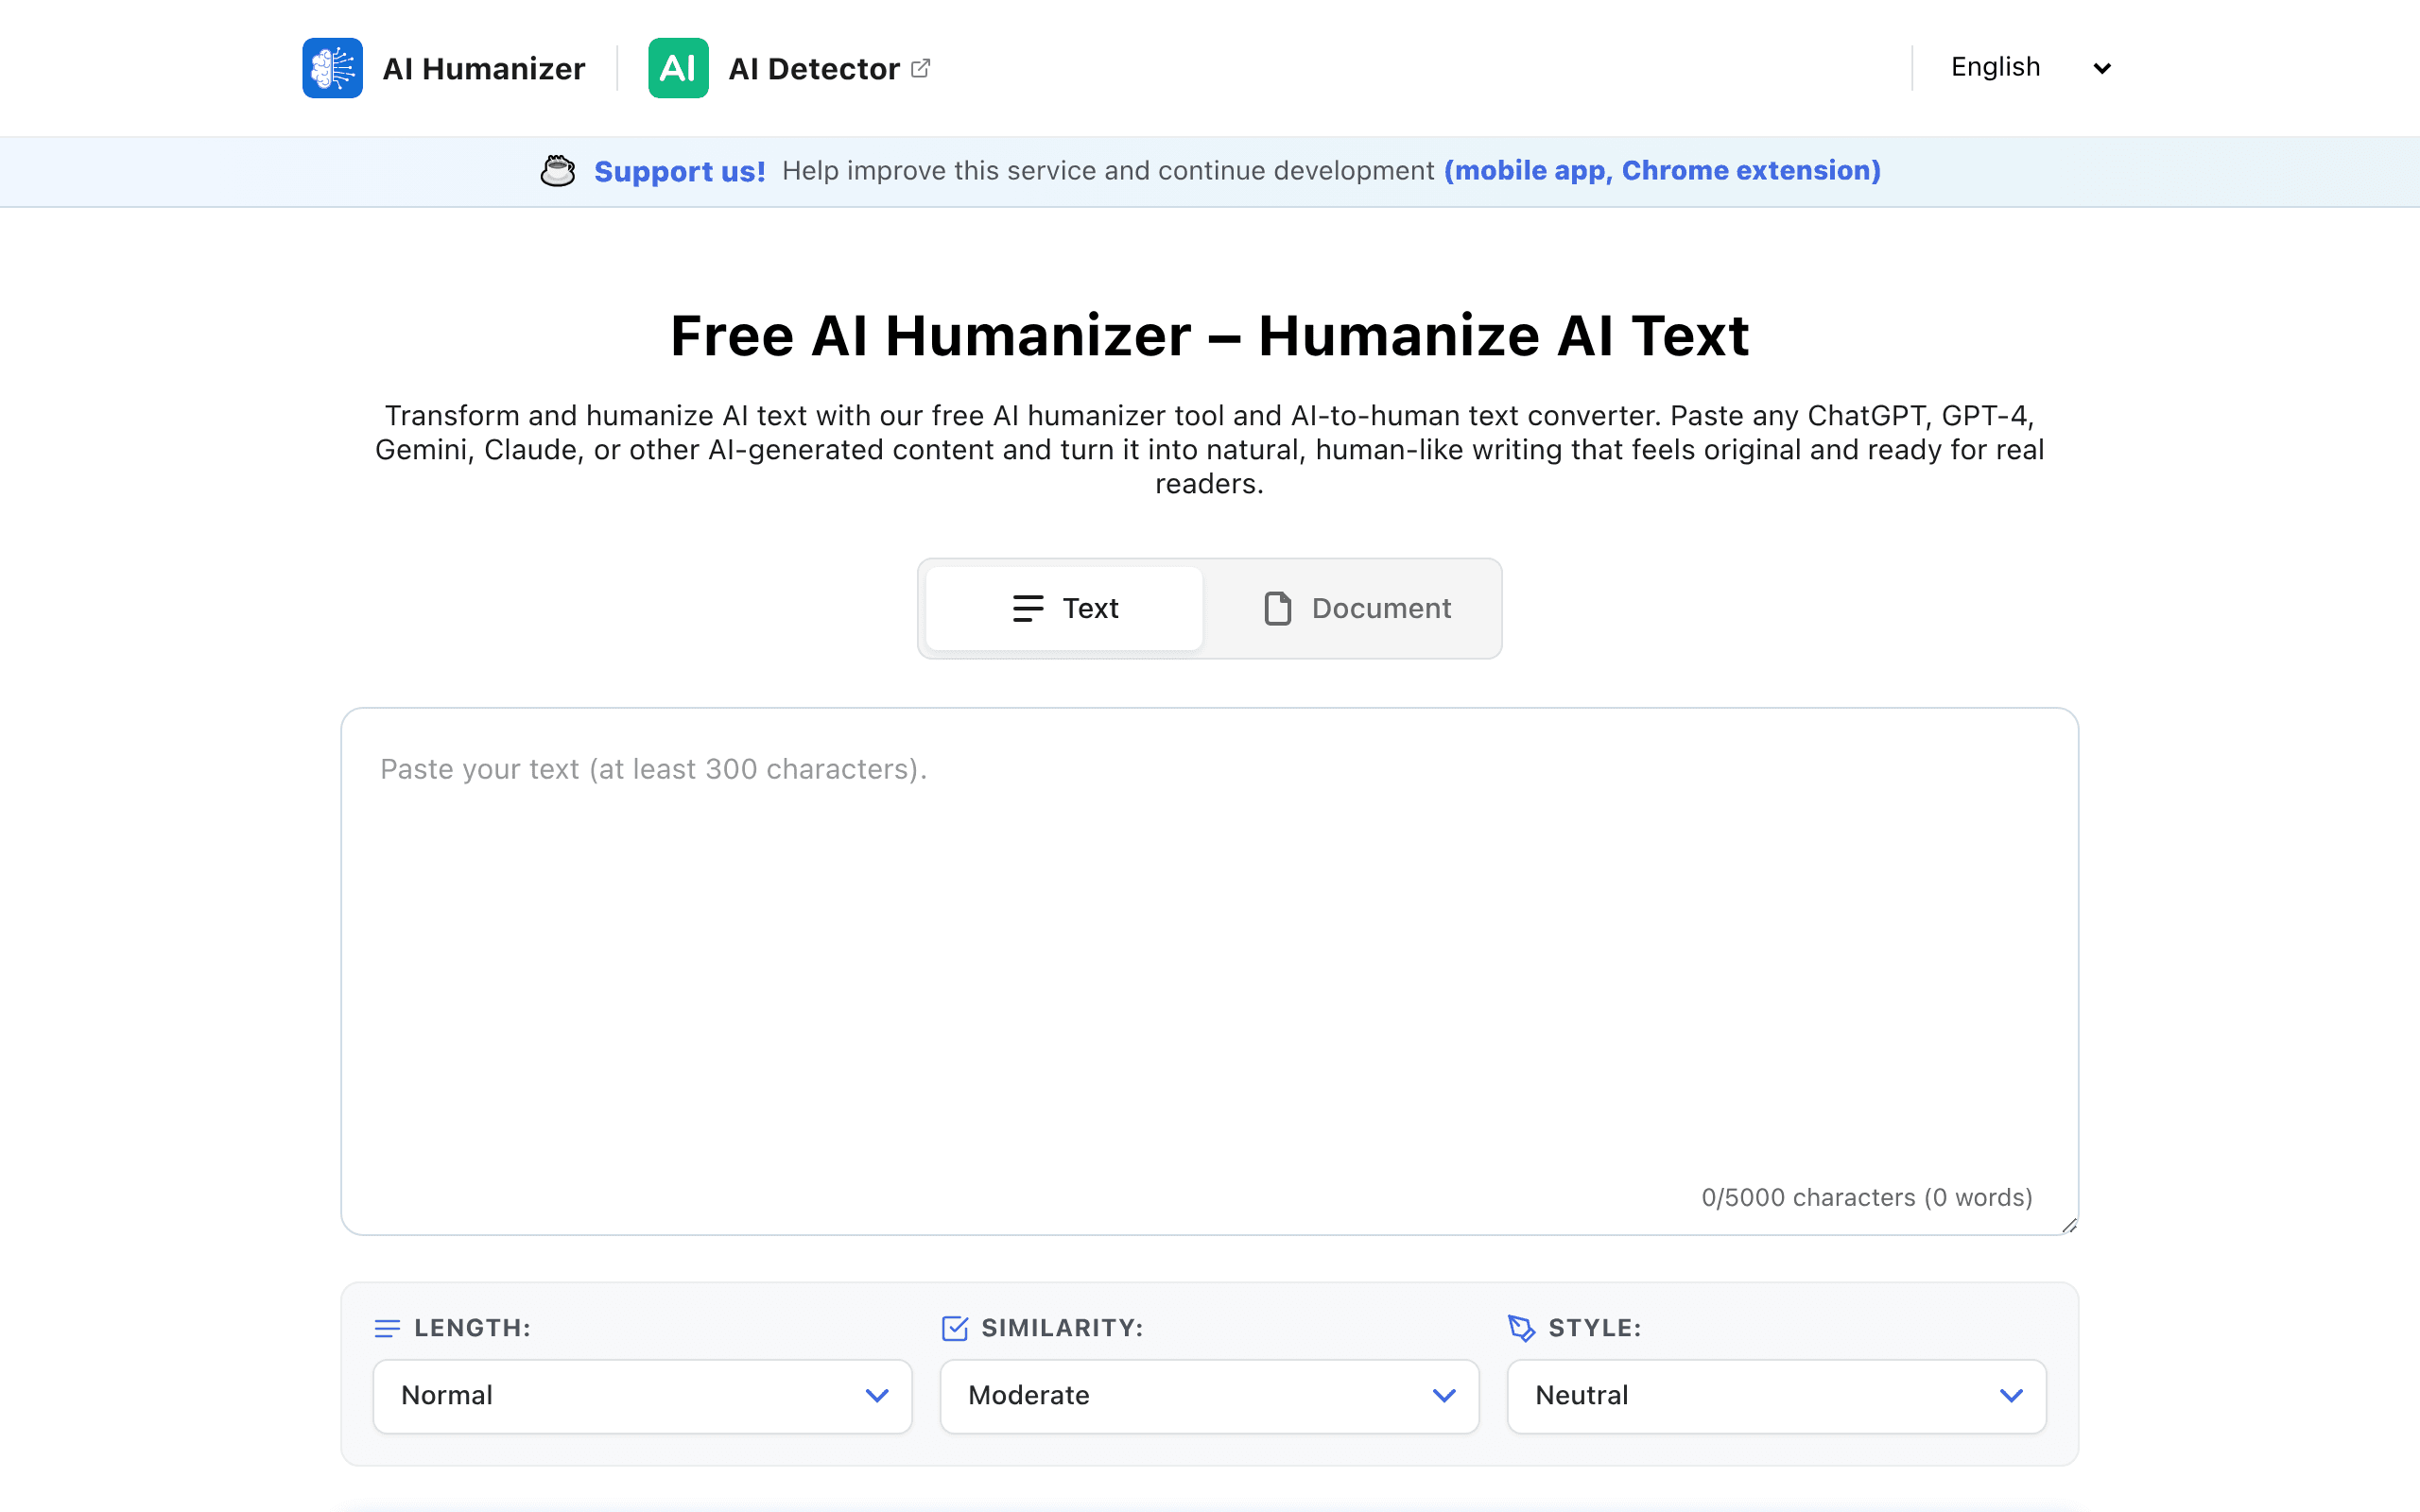Screen dimensions: 2420x1512
Task: Switch to the Text tab
Action: 1064,608
